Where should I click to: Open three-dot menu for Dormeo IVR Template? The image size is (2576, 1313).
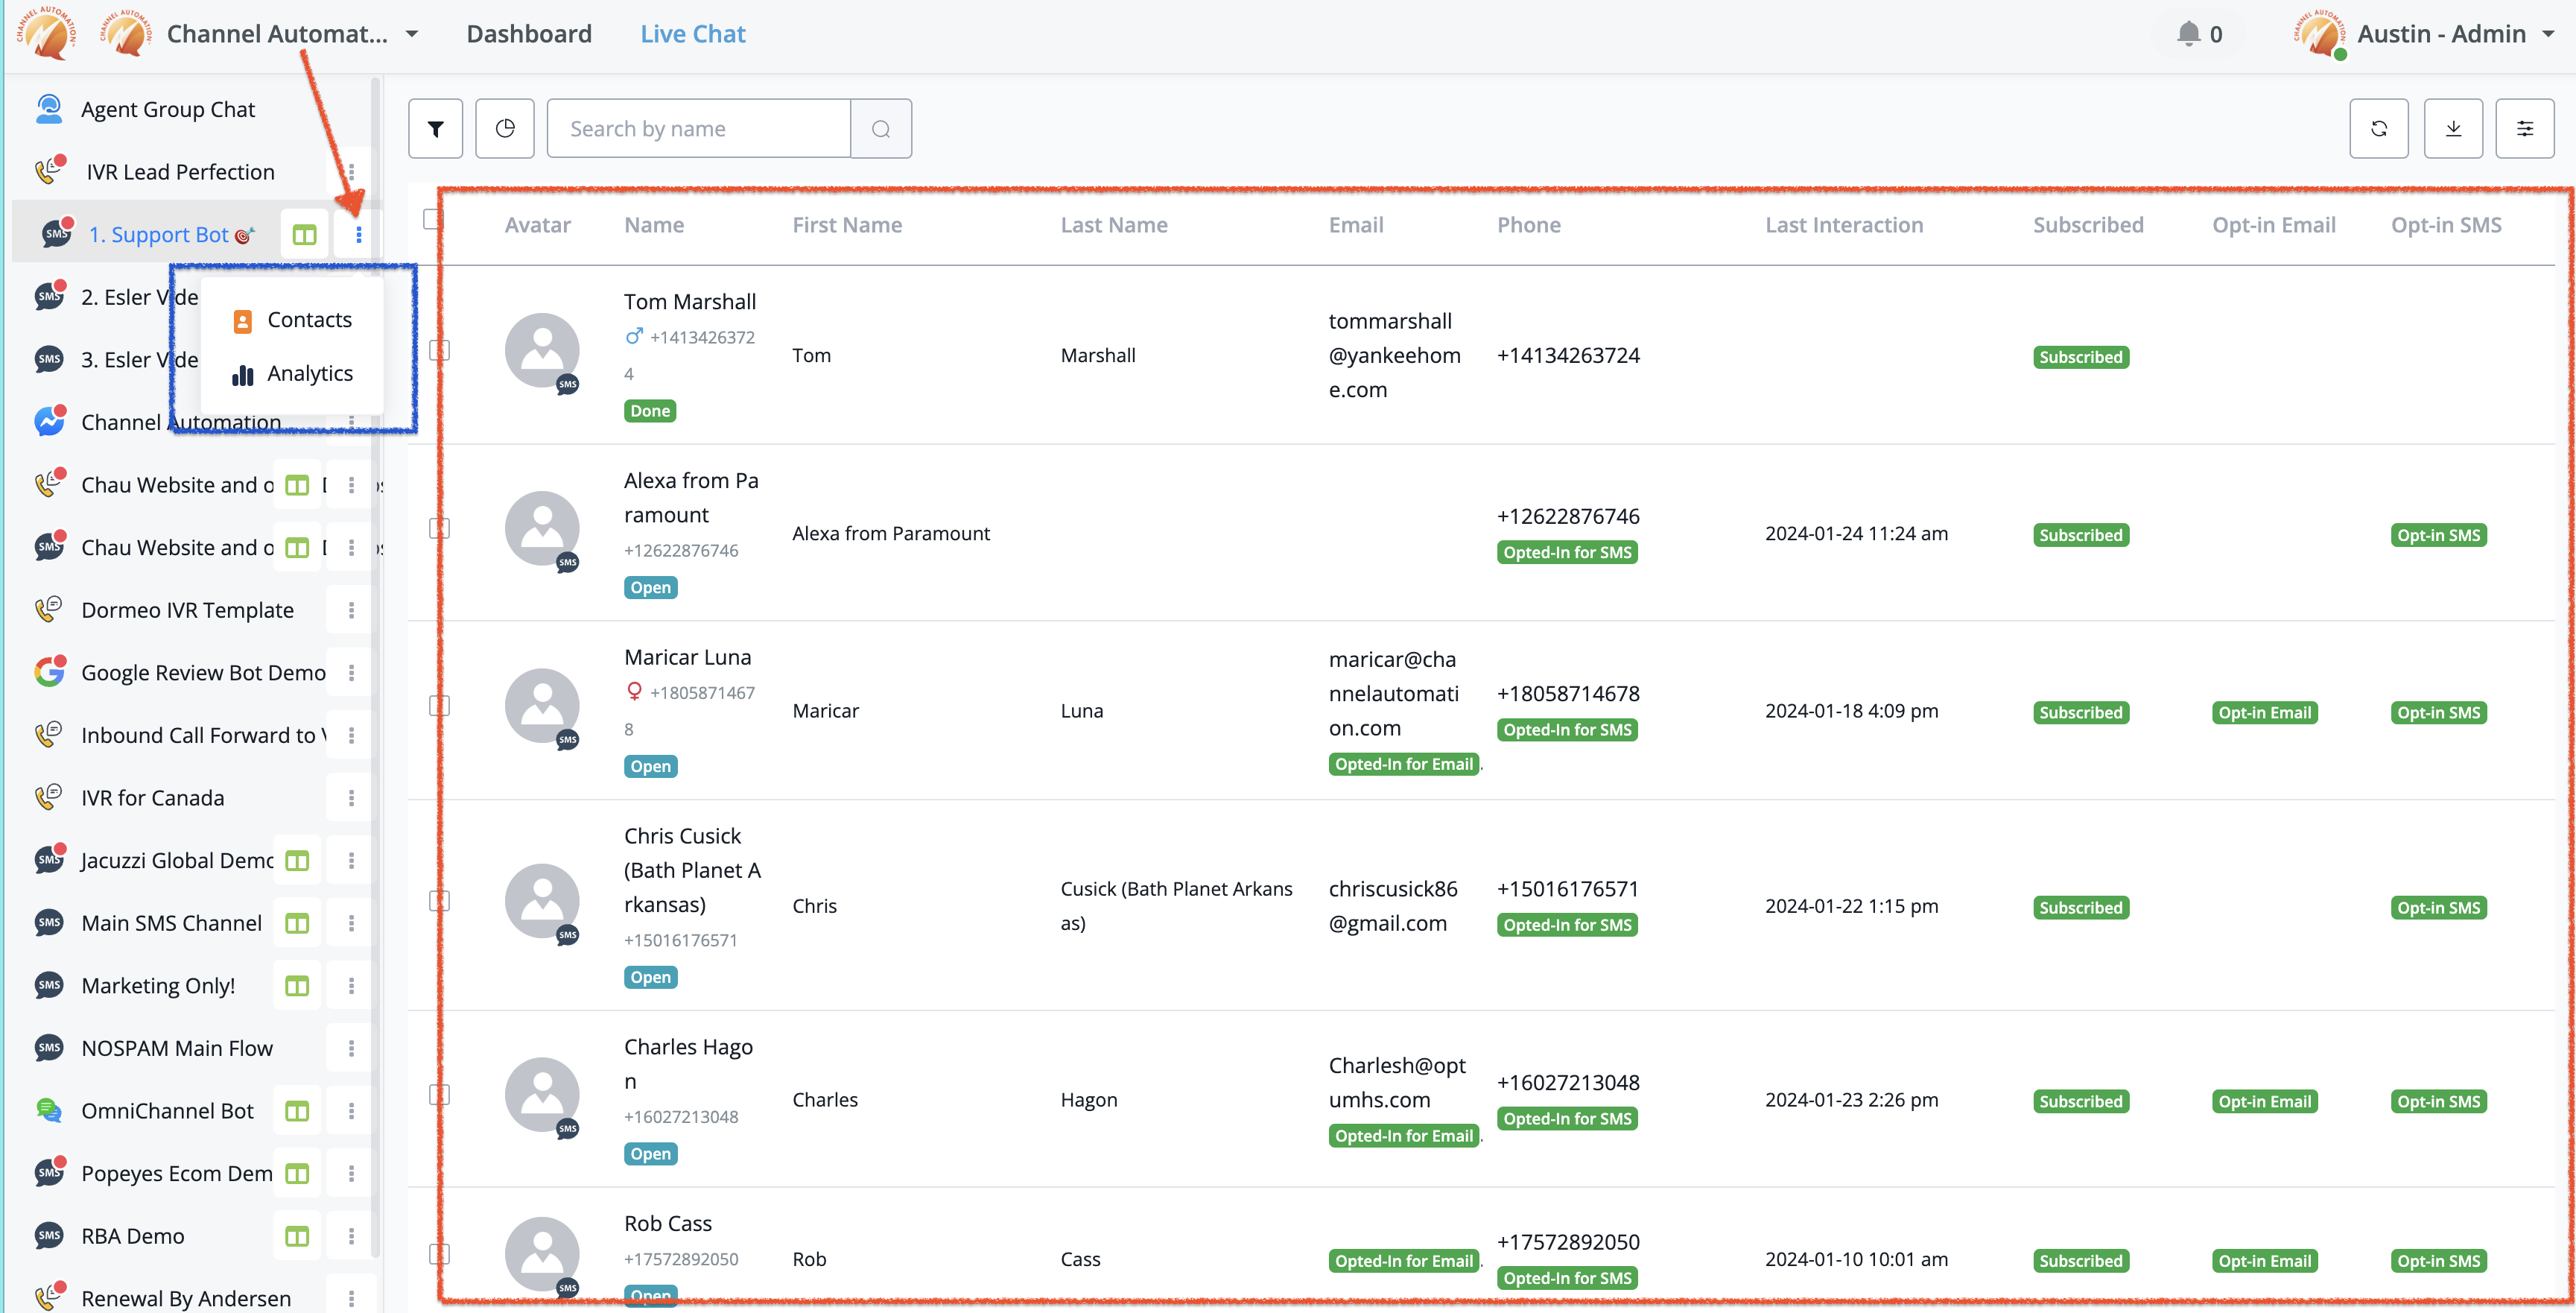pyautogui.click(x=351, y=610)
